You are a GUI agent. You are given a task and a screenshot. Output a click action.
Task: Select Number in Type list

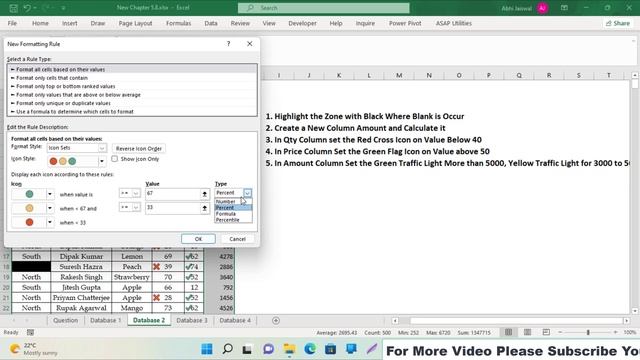click(x=226, y=202)
